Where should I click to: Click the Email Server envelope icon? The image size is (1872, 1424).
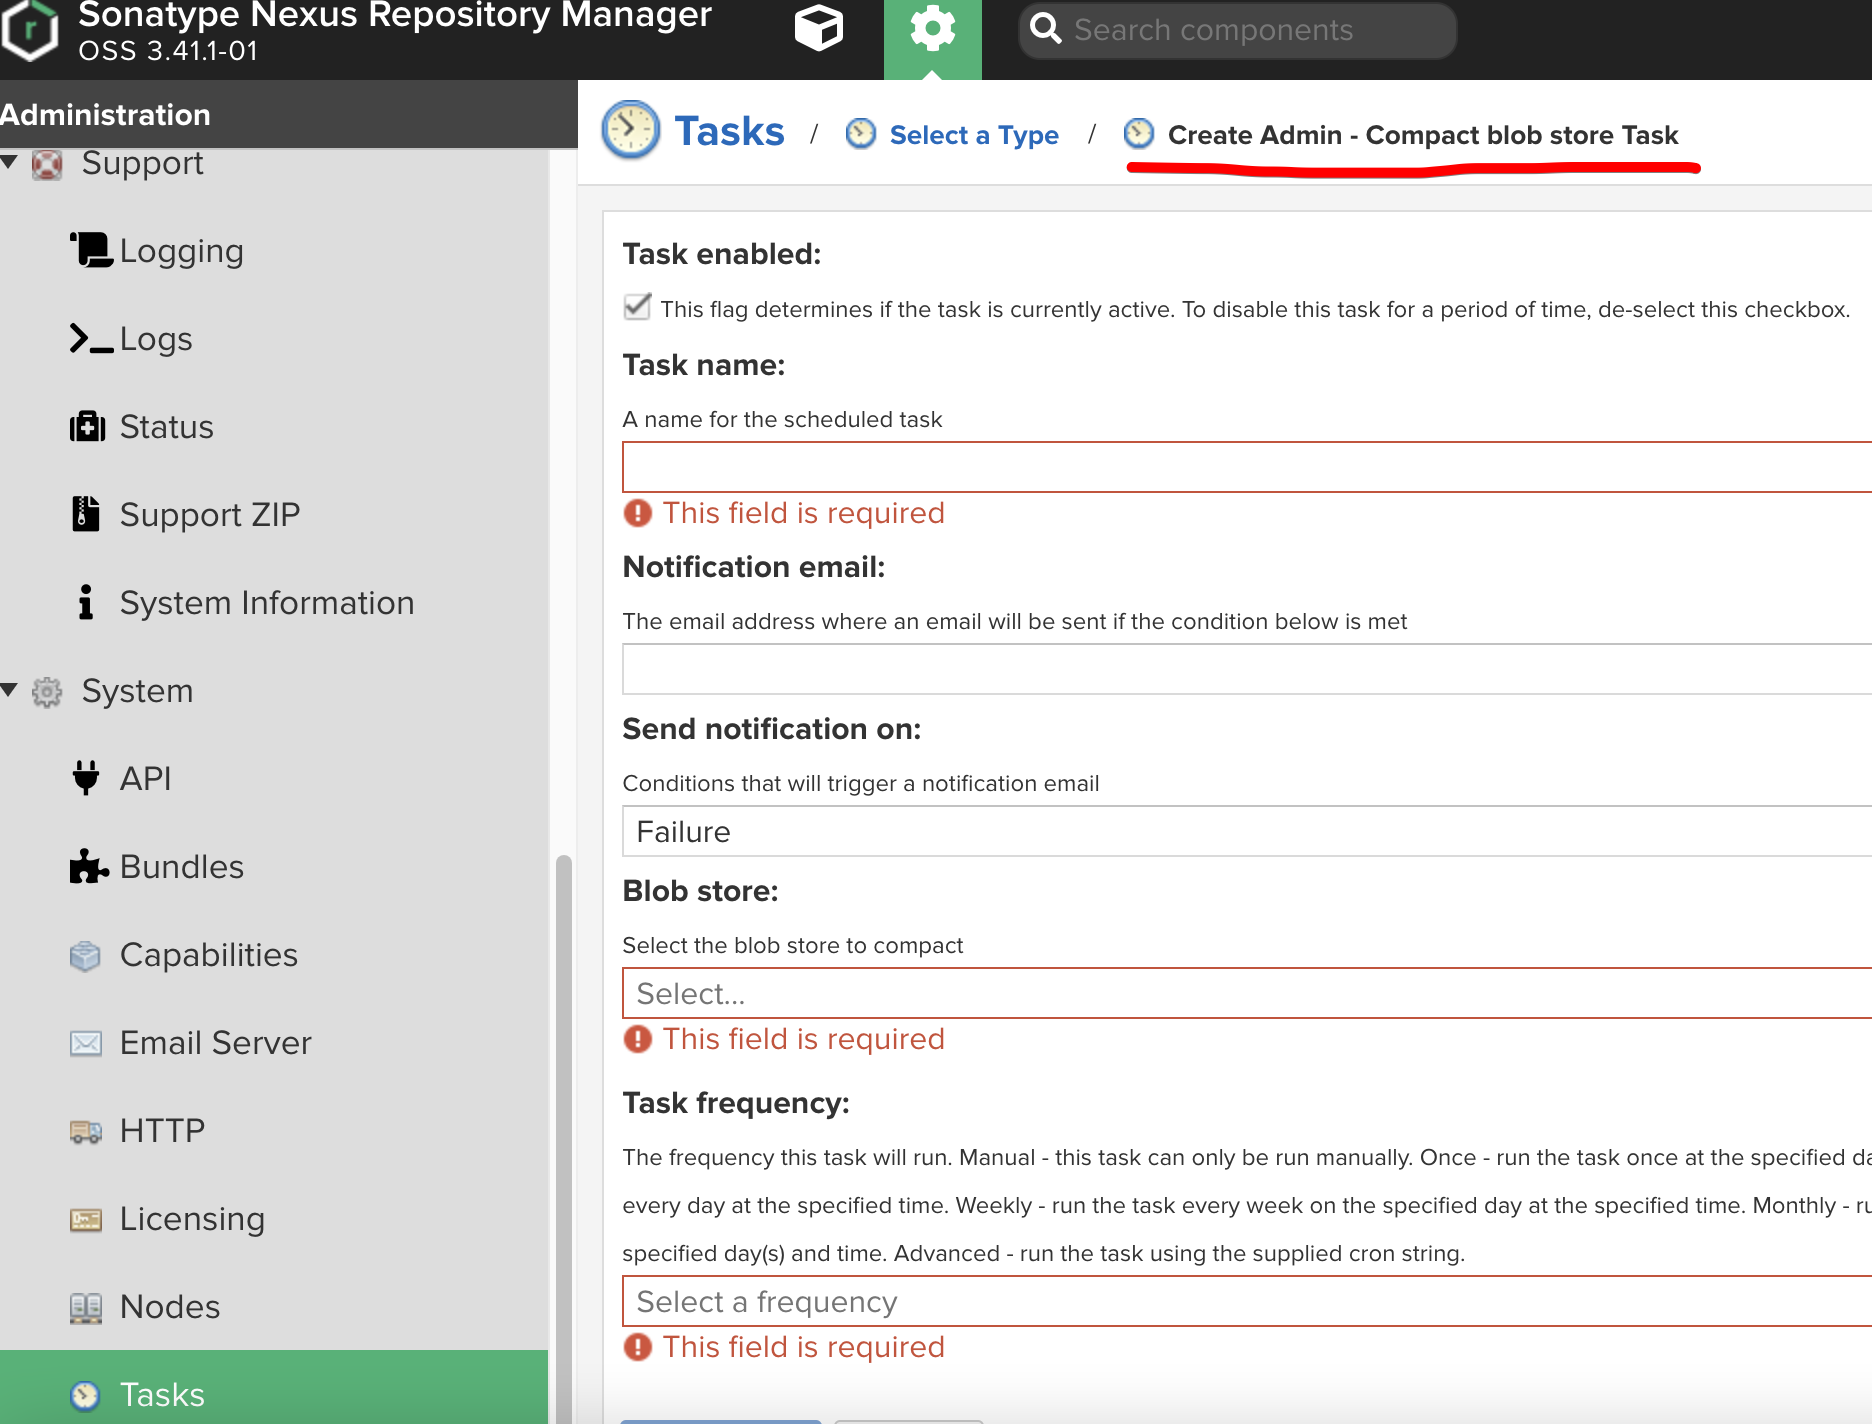pyautogui.click(x=86, y=1043)
